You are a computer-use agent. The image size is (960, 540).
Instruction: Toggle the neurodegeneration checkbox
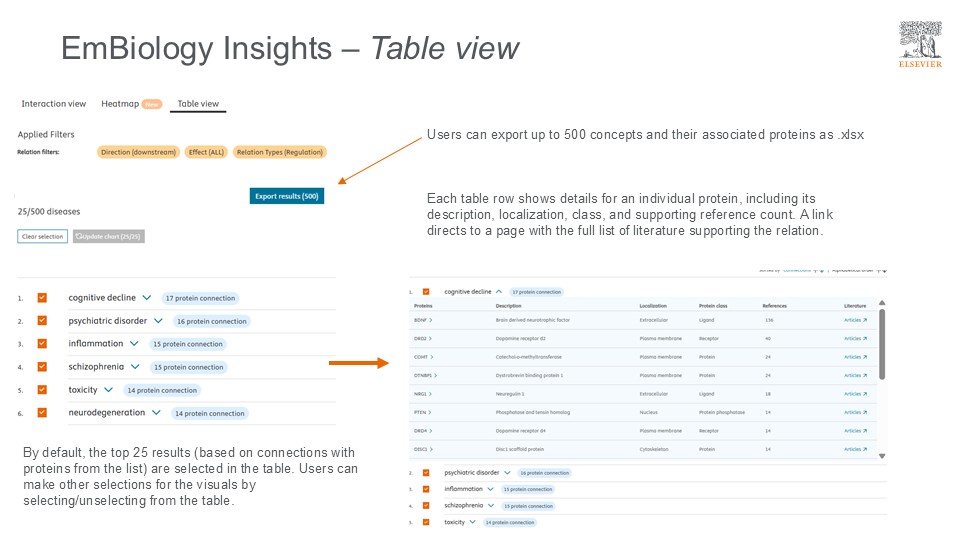coord(42,412)
